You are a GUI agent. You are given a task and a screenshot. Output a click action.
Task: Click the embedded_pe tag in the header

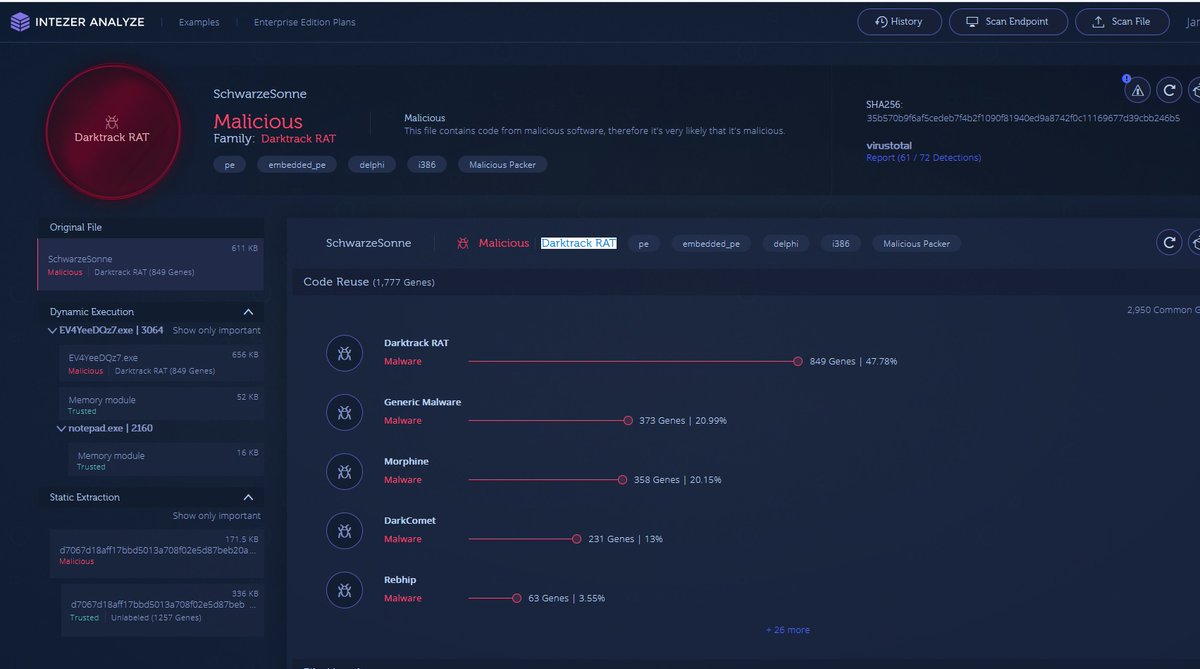[x=297, y=165]
